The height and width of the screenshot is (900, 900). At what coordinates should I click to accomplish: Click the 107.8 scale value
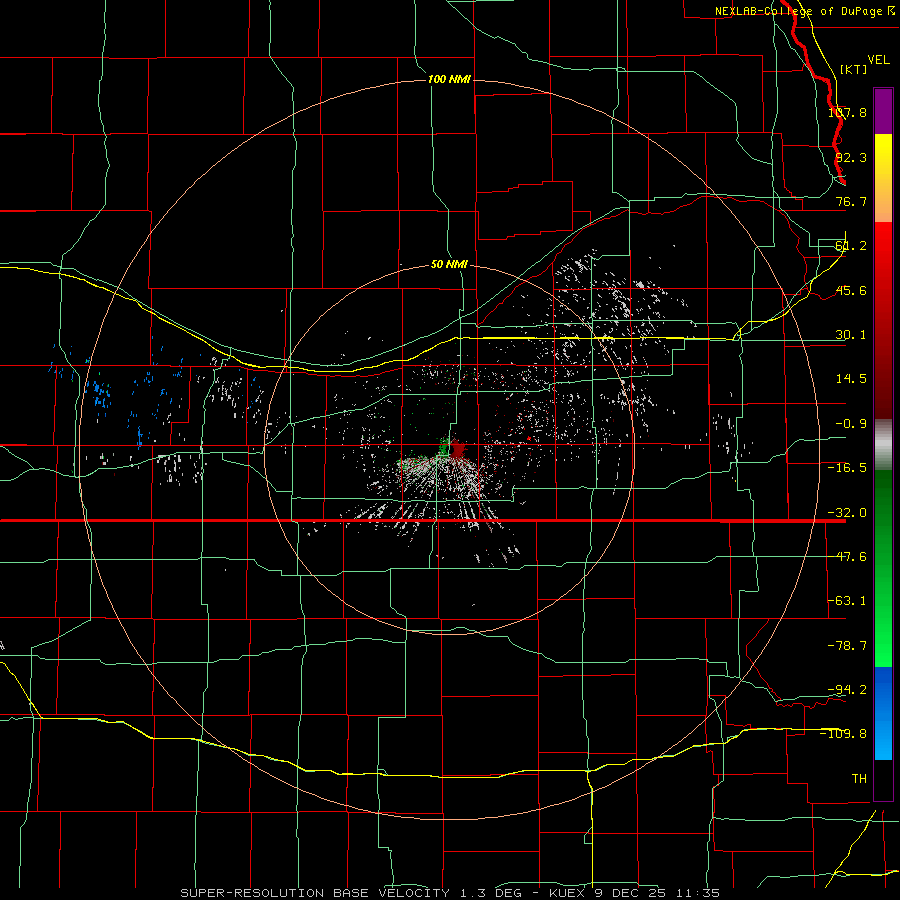click(x=847, y=112)
